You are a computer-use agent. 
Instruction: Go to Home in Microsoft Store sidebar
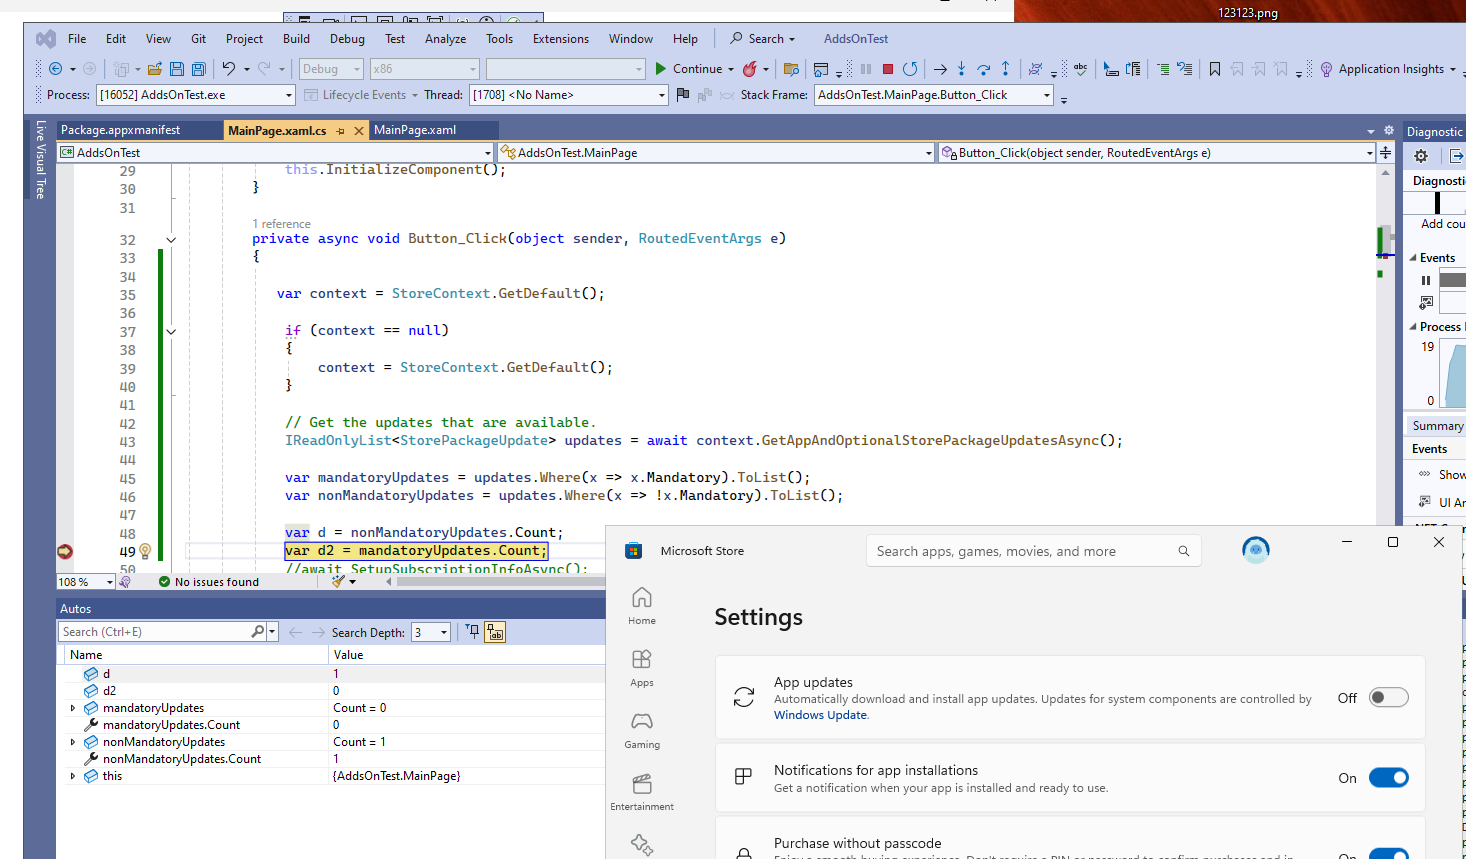click(642, 605)
